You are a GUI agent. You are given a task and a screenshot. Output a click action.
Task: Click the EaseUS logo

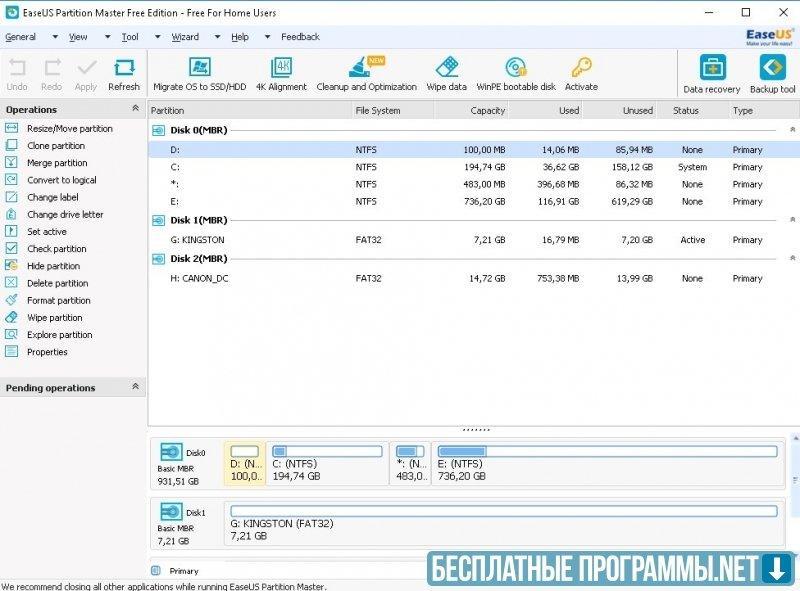769,37
